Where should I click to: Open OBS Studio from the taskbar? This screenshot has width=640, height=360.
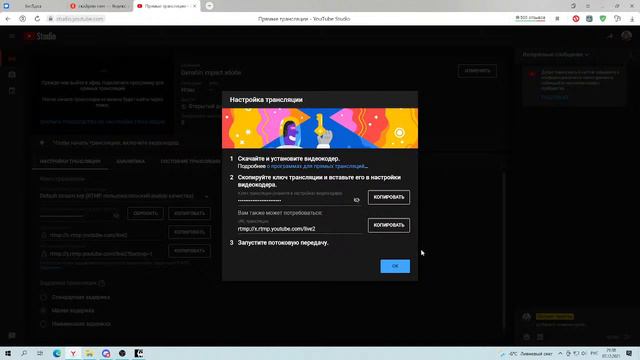coord(122,353)
